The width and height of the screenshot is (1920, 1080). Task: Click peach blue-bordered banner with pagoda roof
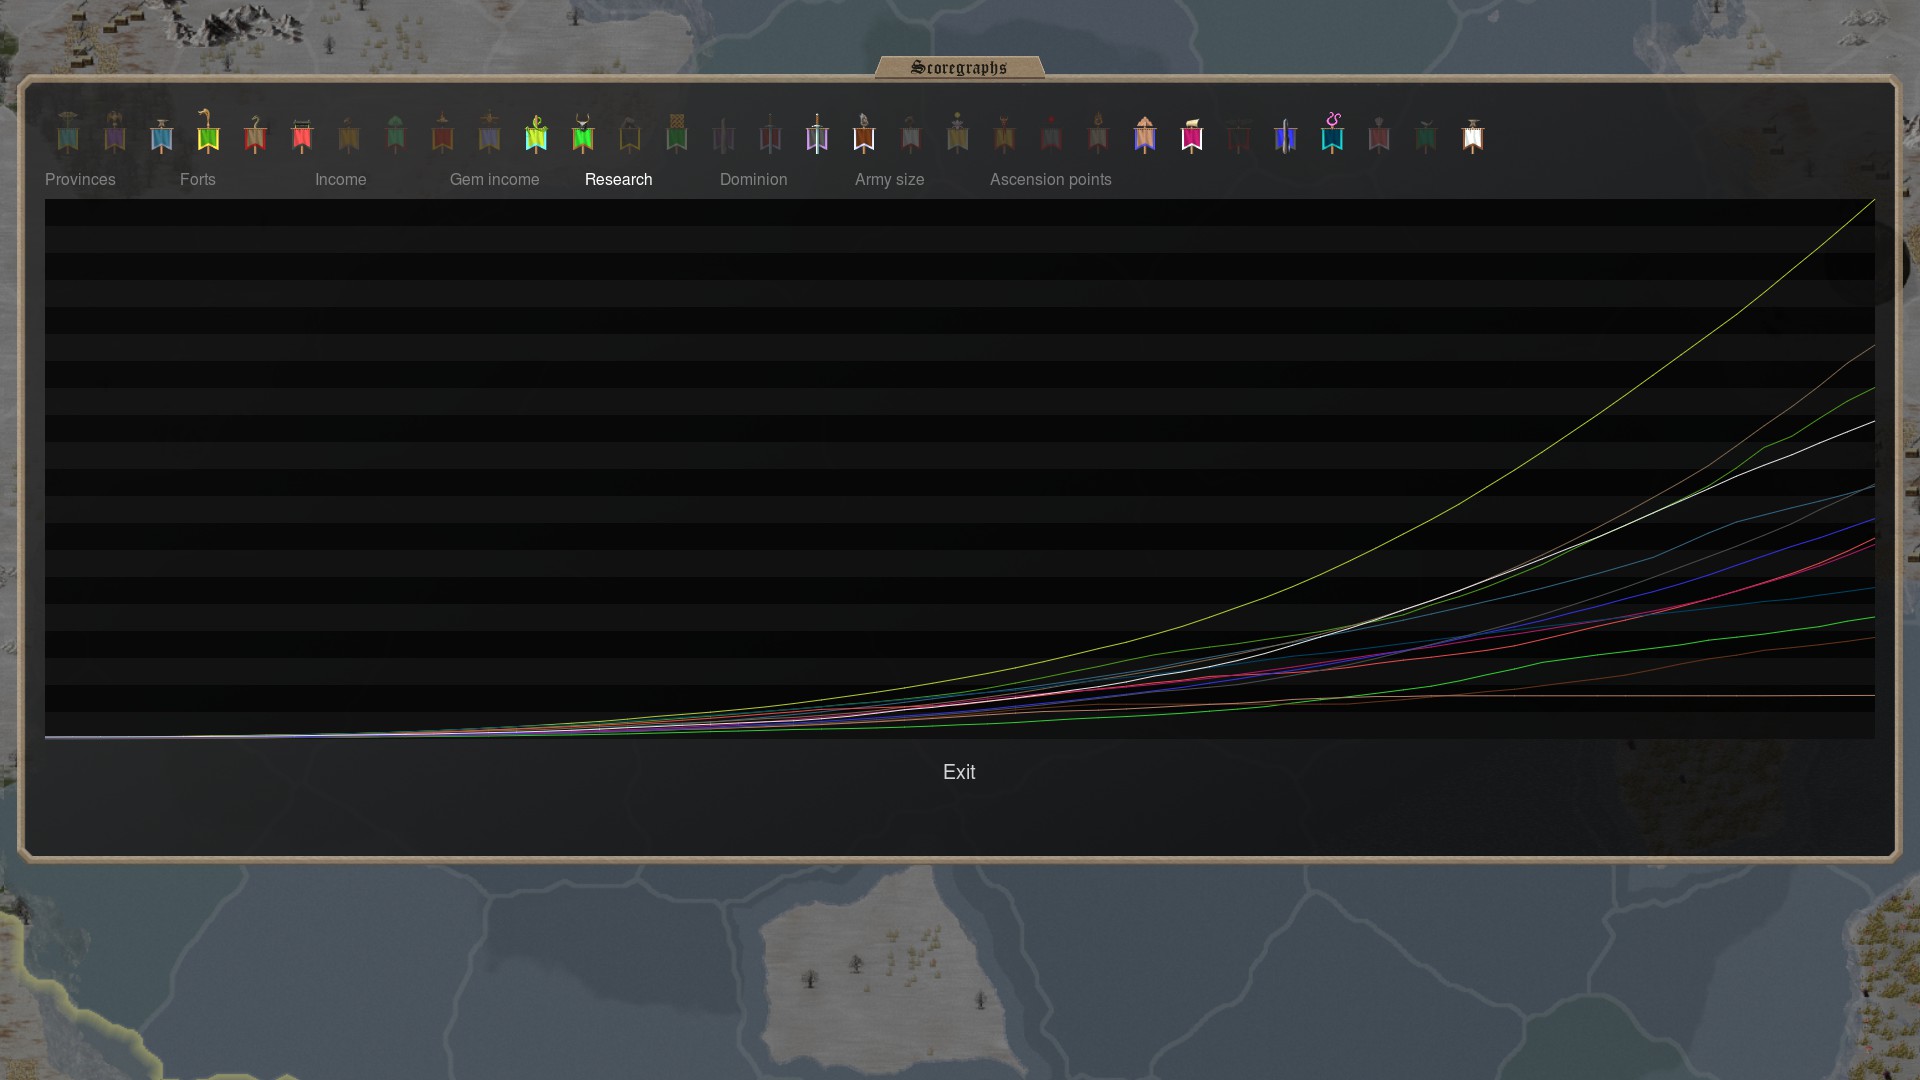point(1145,134)
